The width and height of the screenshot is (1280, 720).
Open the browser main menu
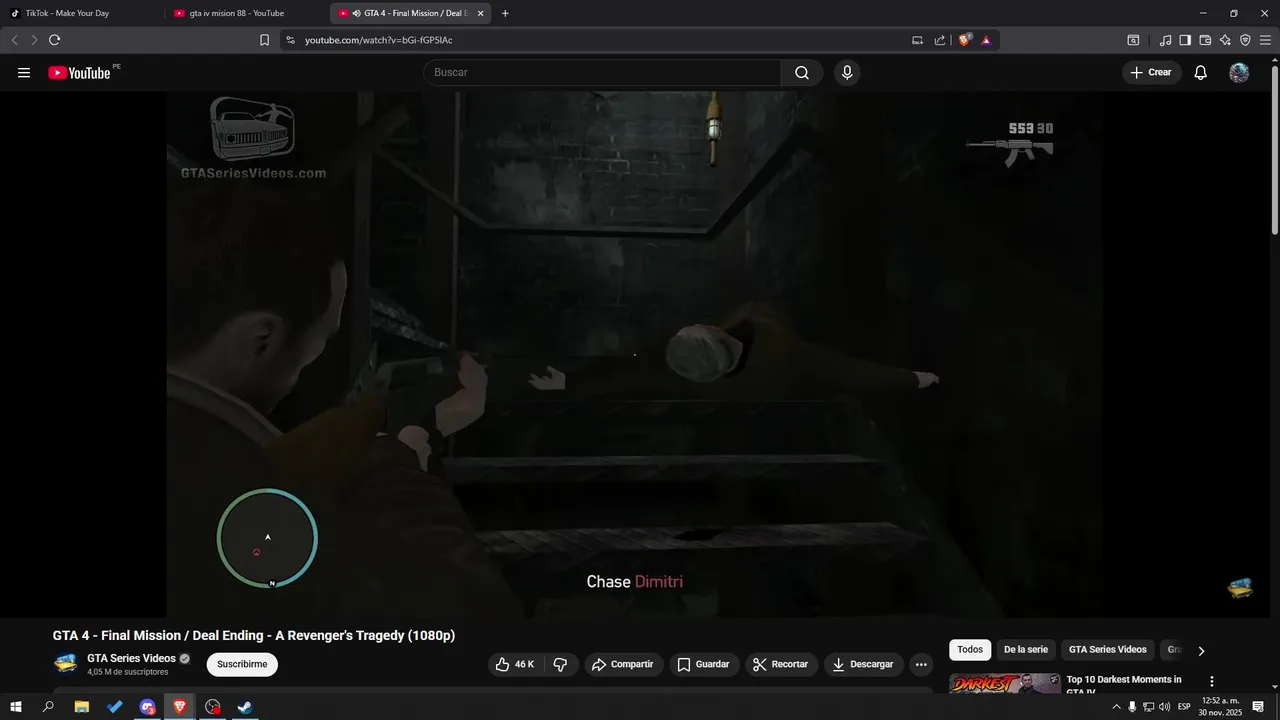pyautogui.click(x=1265, y=40)
